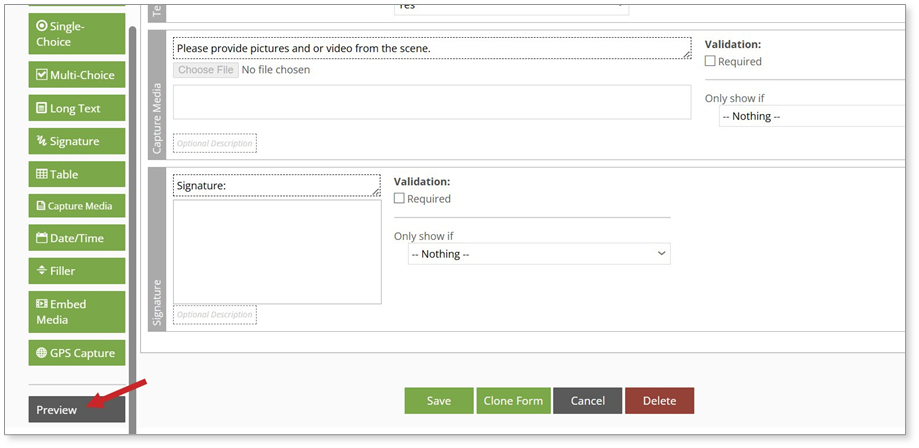Insert an Embed Media element
Screen dimensions: 919x448
click(x=77, y=312)
